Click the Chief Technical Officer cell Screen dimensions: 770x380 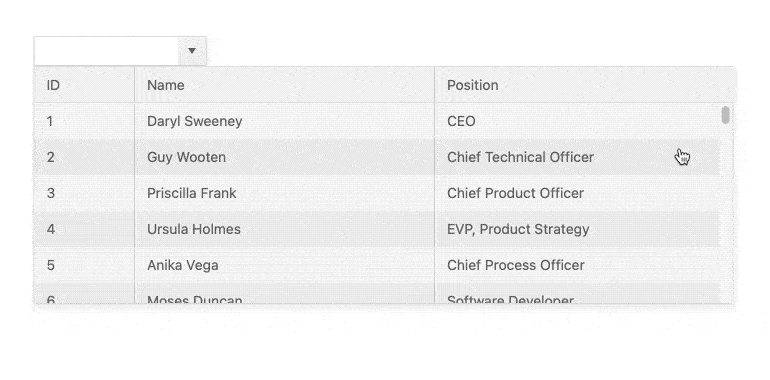[578, 157]
